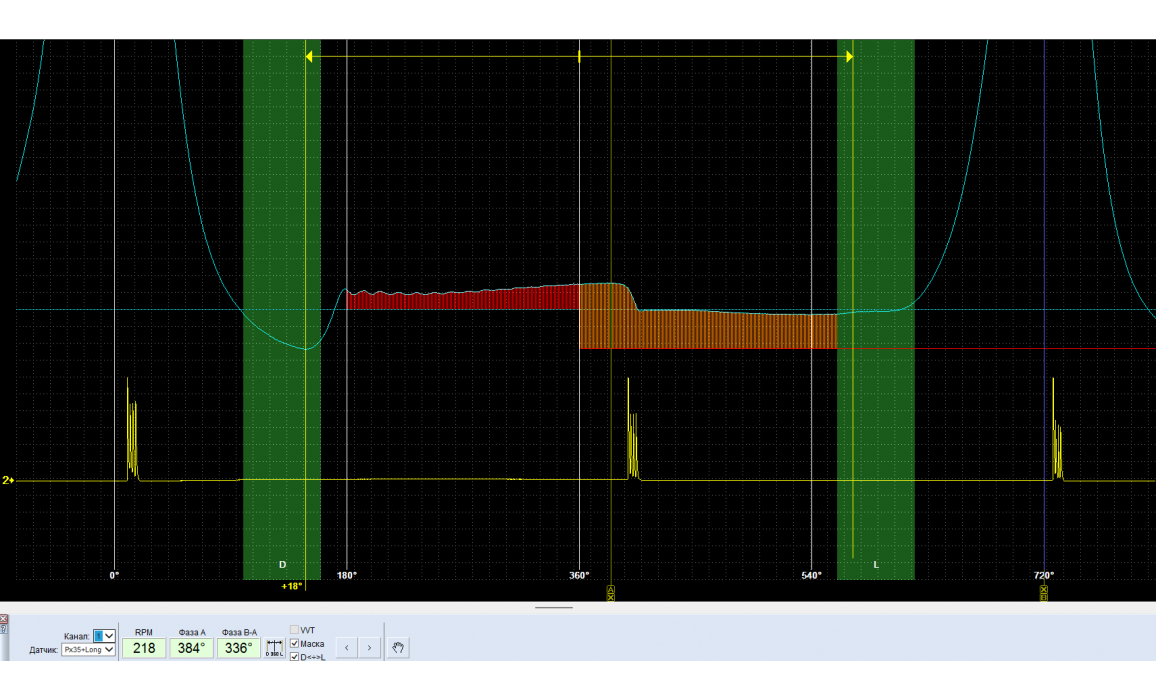Enable the VVT checkbox
This screenshot has width=1156, height=700.
coord(295,630)
